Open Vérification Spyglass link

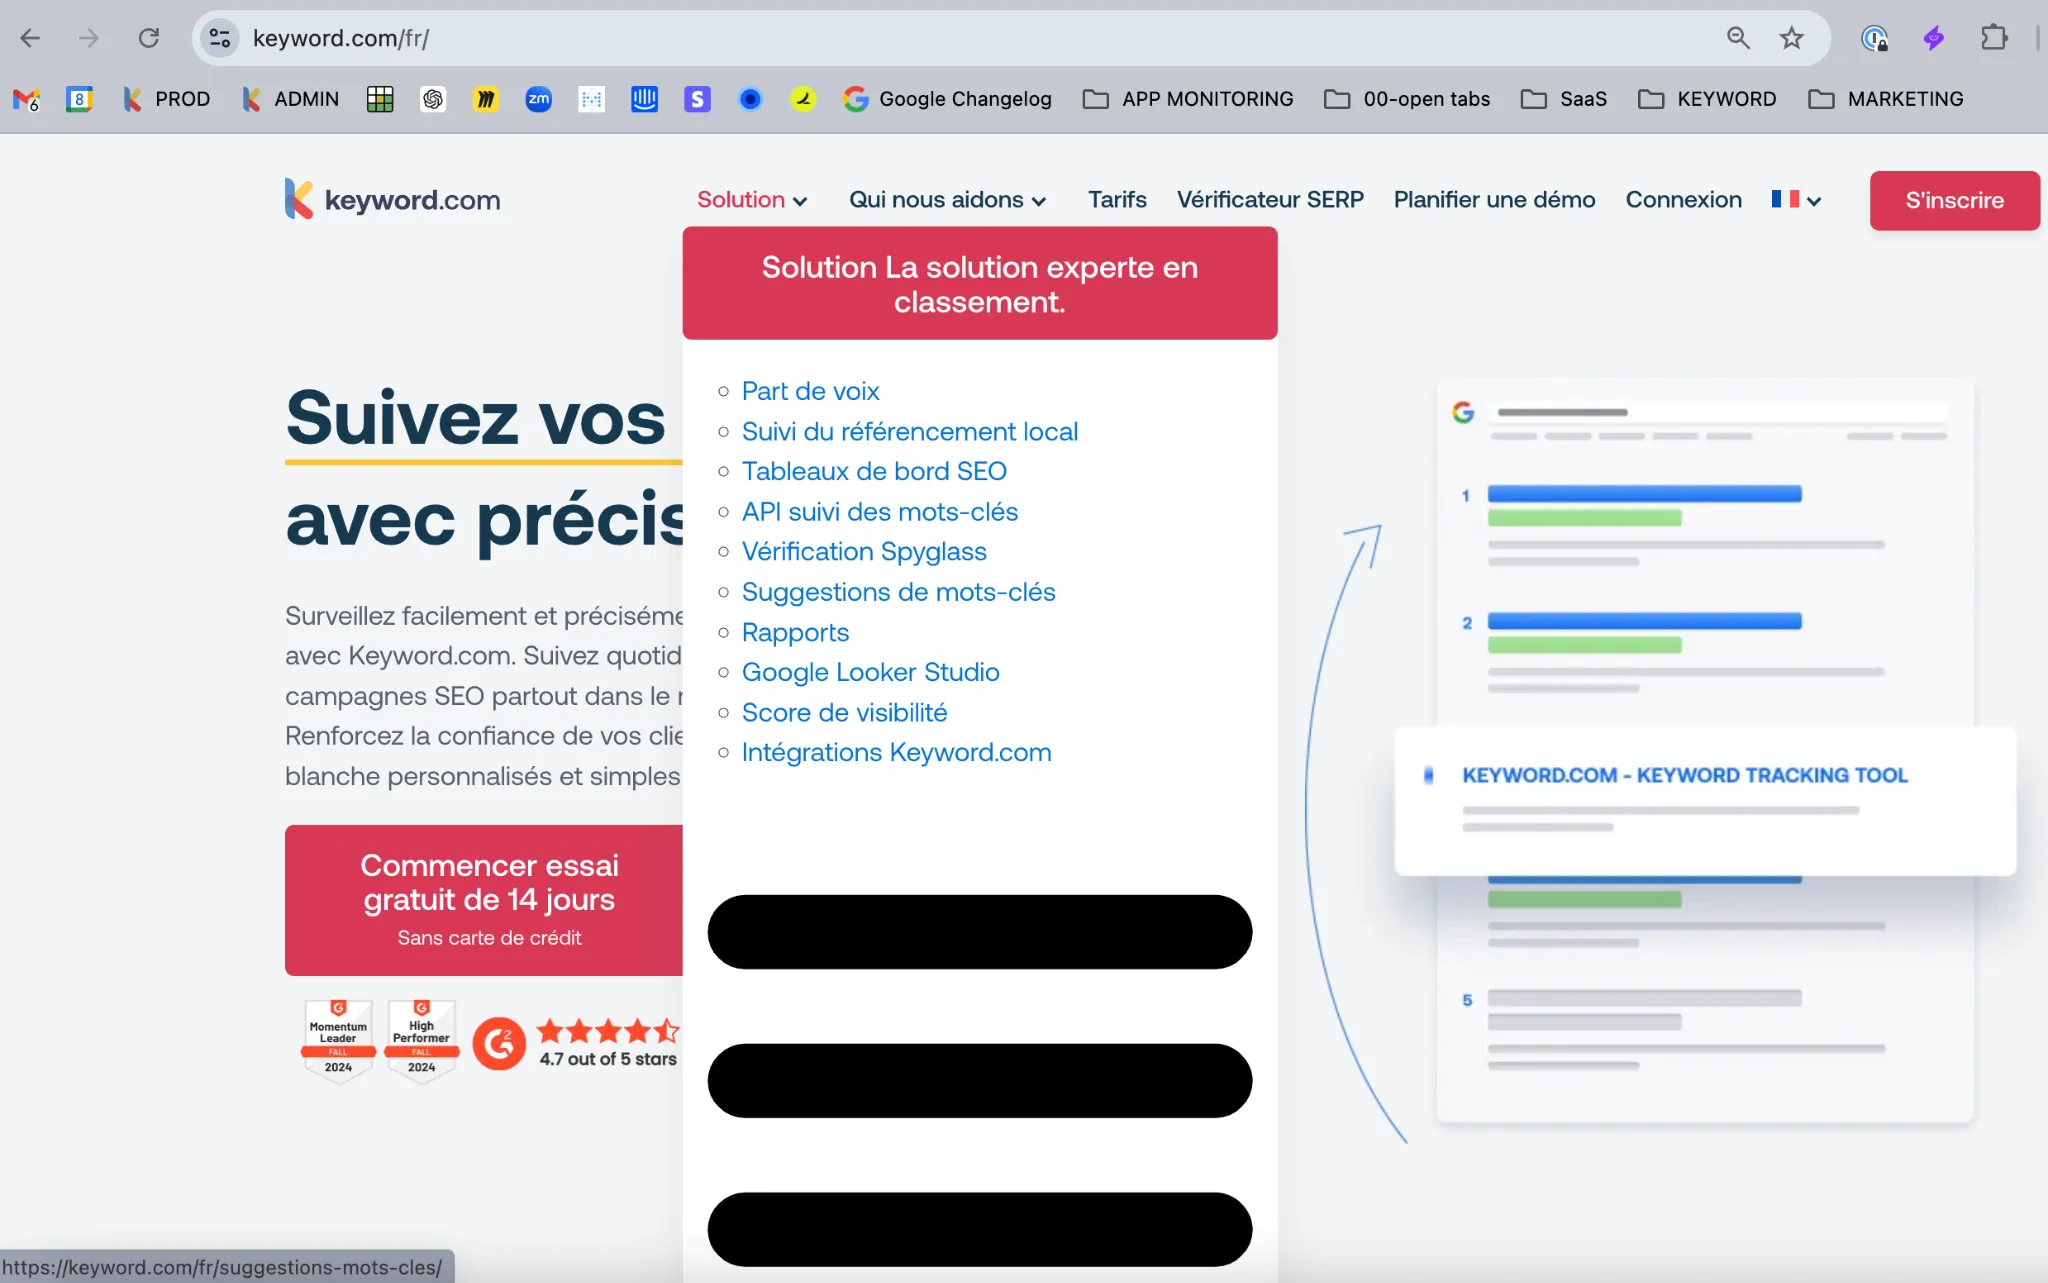[x=863, y=552]
